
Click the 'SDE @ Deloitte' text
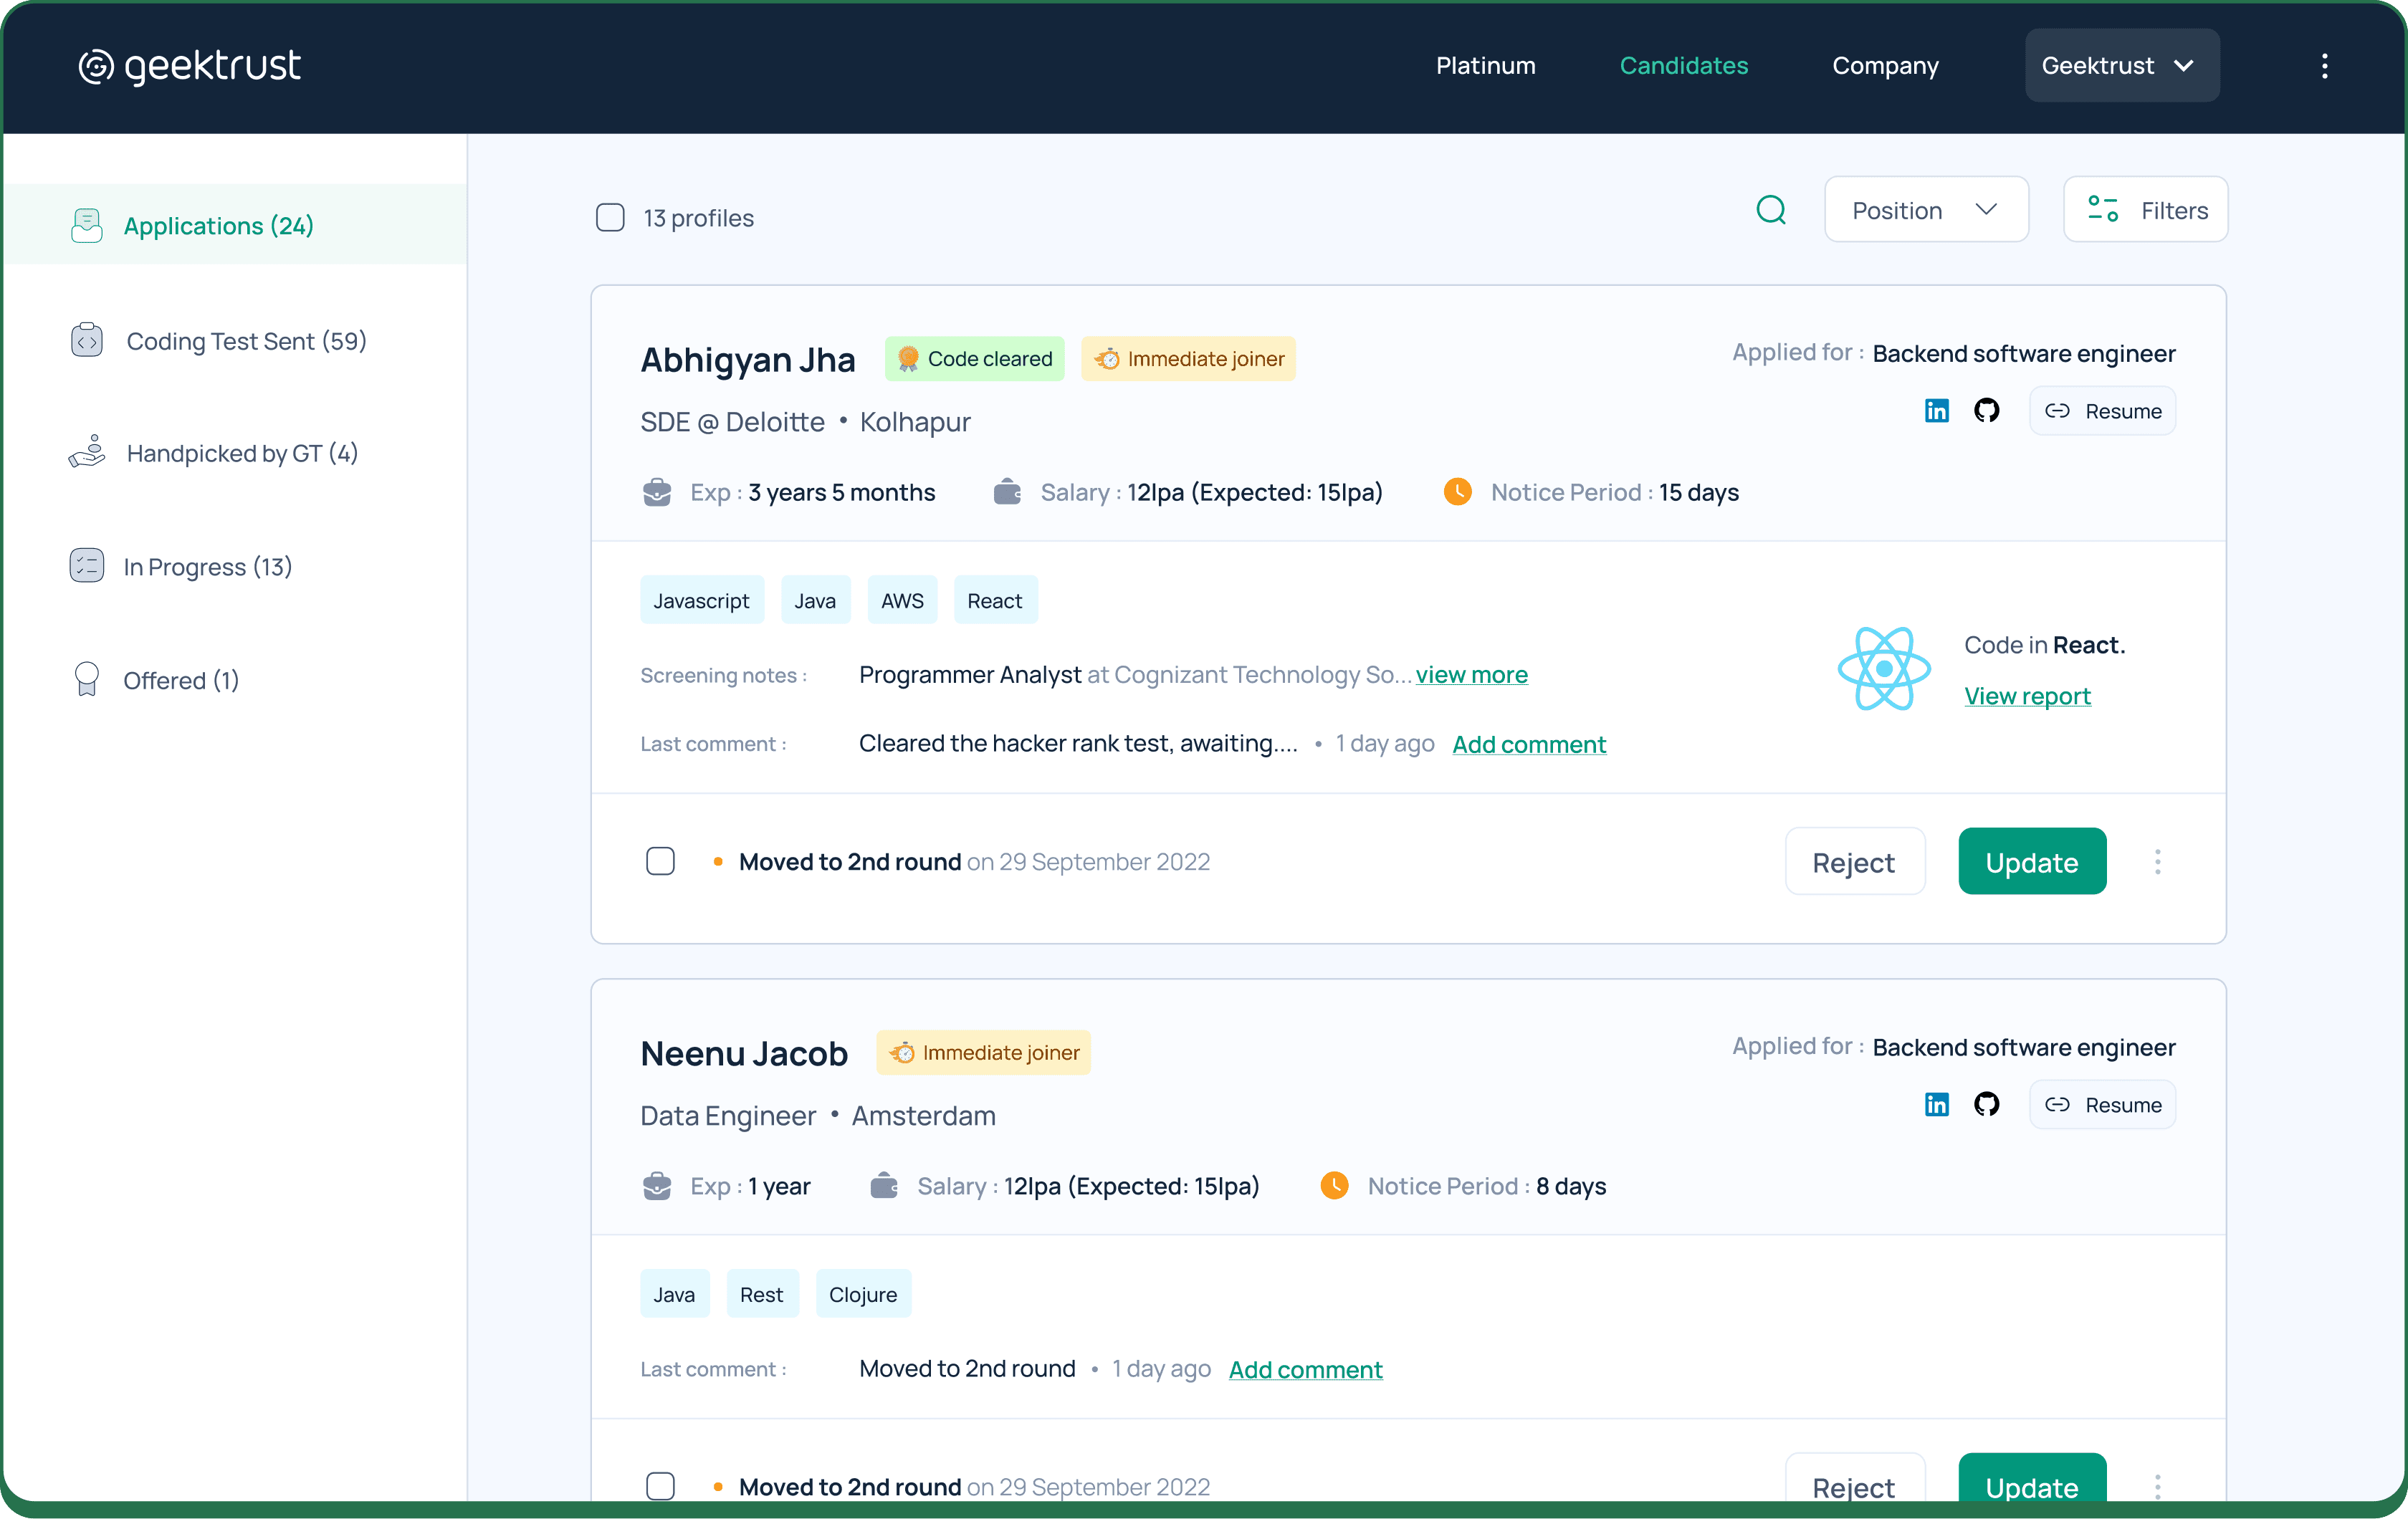coord(732,422)
